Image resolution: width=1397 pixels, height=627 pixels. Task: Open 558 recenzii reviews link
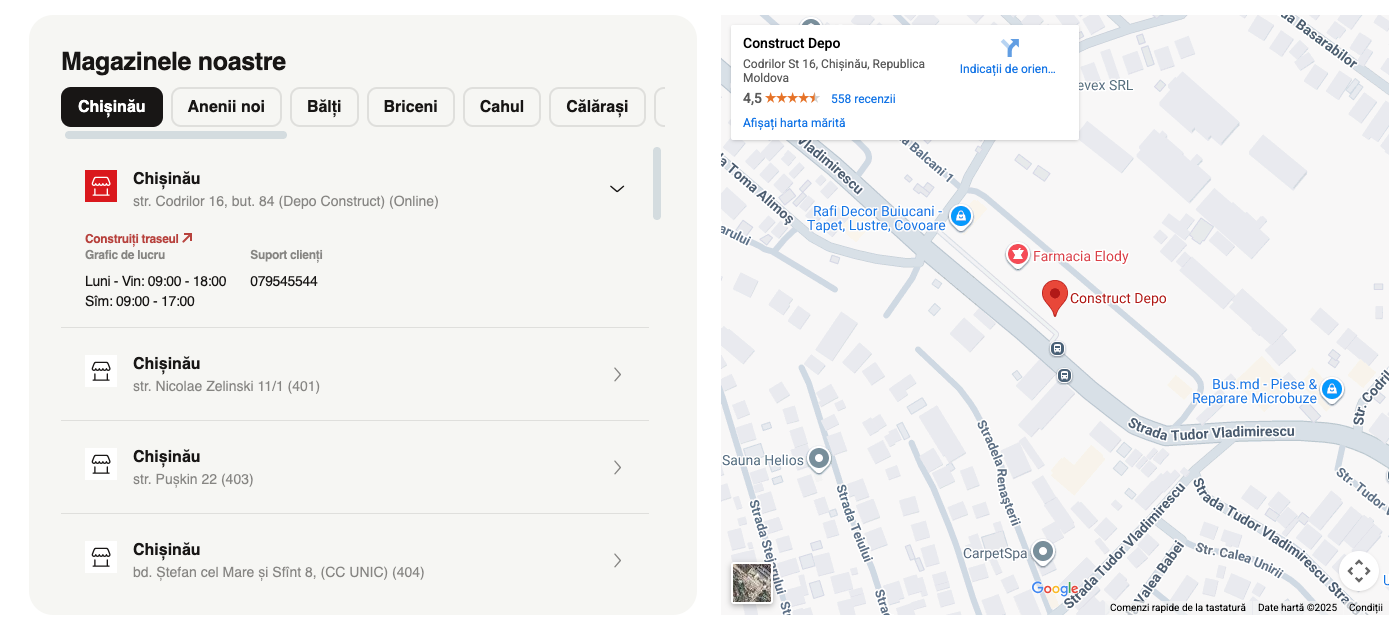click(863, 99)
